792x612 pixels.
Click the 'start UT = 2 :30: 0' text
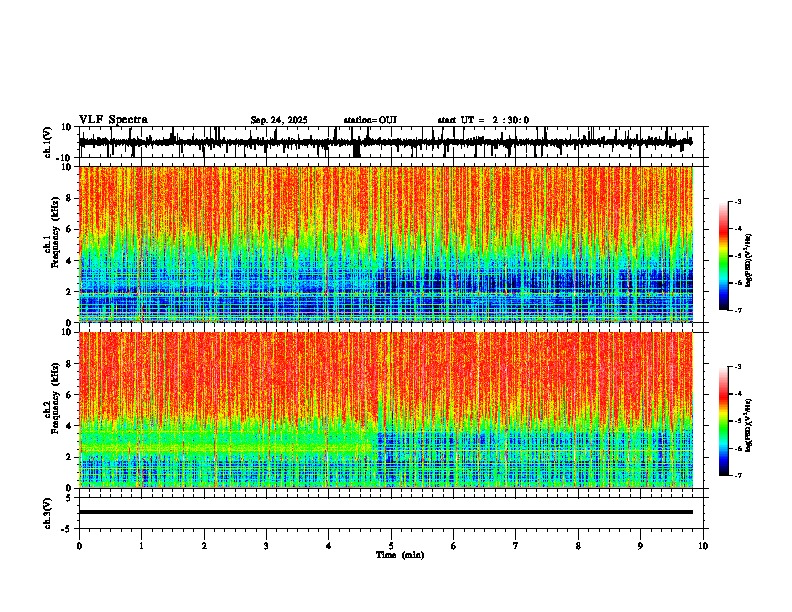483,120
